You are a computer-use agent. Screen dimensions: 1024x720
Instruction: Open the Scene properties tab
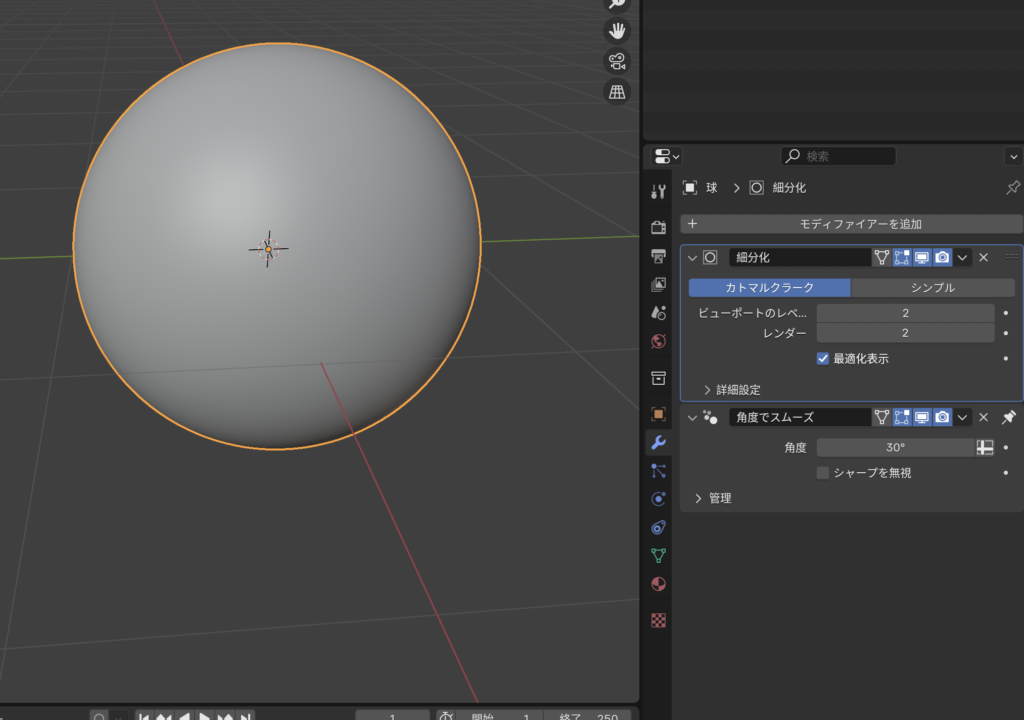point(658,312)
